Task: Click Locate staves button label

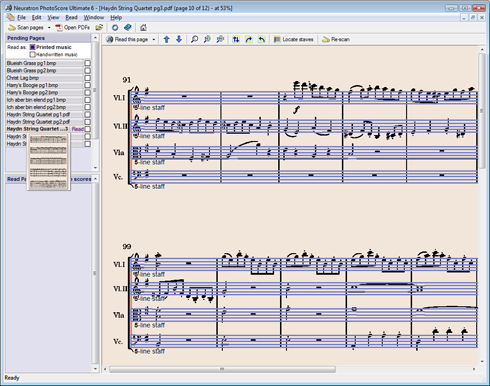Action: click(x=298, y=39)
